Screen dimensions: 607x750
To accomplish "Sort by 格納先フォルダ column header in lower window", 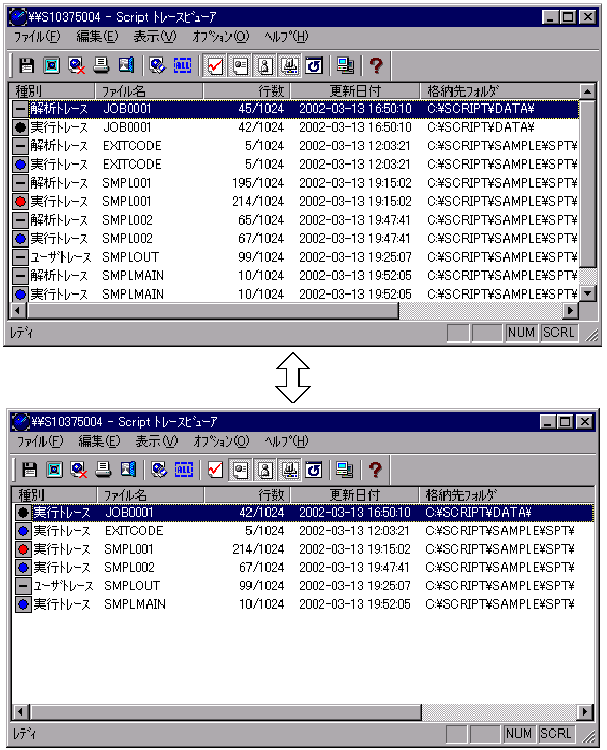I will [507, 495].
